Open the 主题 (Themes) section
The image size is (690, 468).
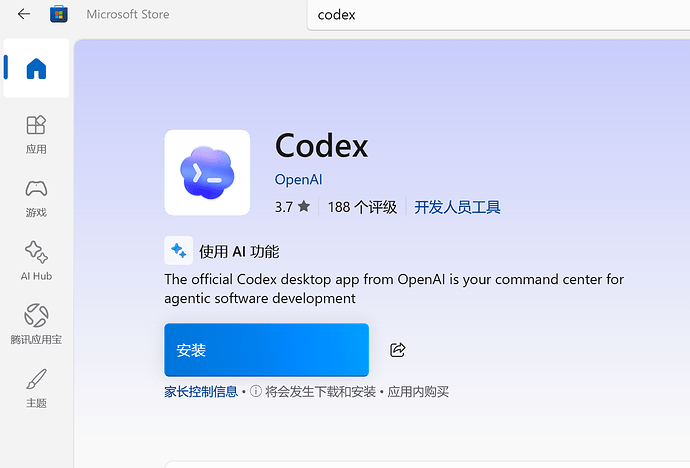coord(36,388)
